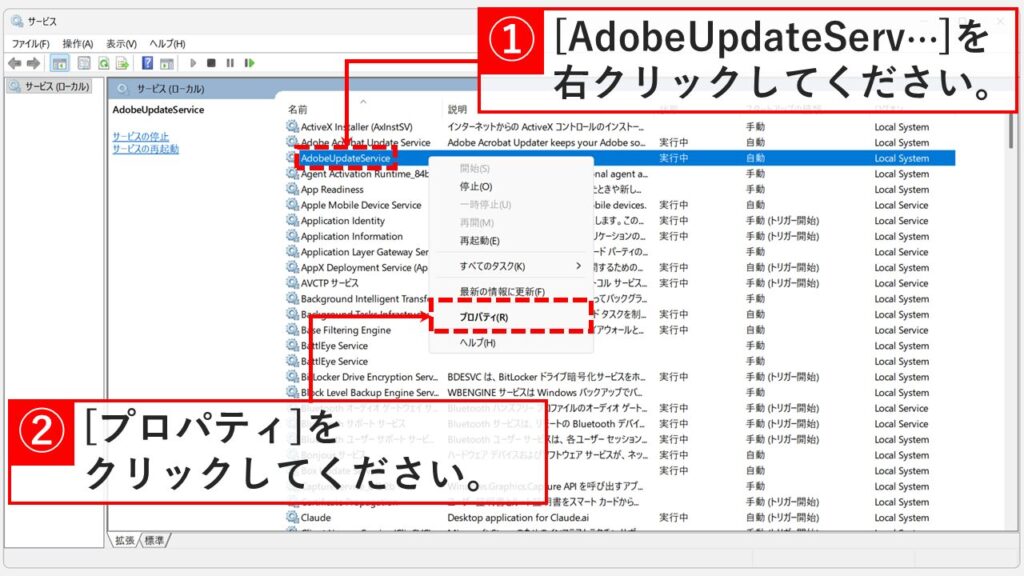The image size is (1024, 576).
Task: Open the ヘルプ(H) menu in the menu bar
Action: 167,44
